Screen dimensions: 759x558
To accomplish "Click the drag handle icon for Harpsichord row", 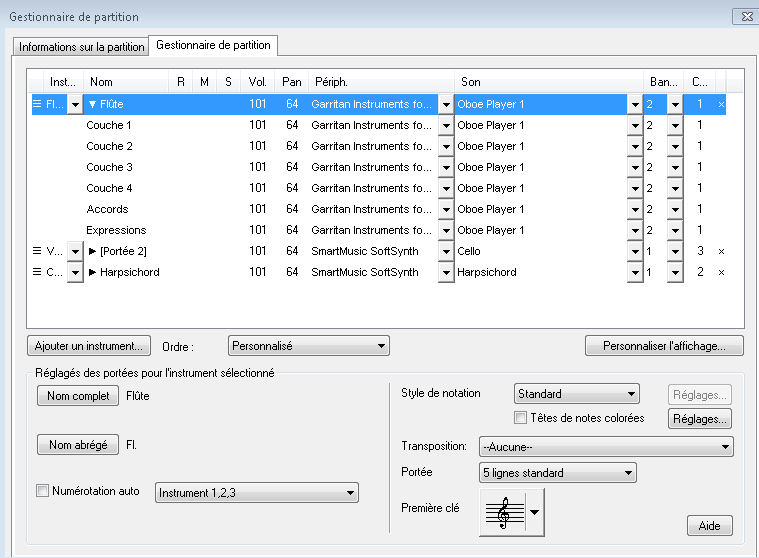I will 38,272.
